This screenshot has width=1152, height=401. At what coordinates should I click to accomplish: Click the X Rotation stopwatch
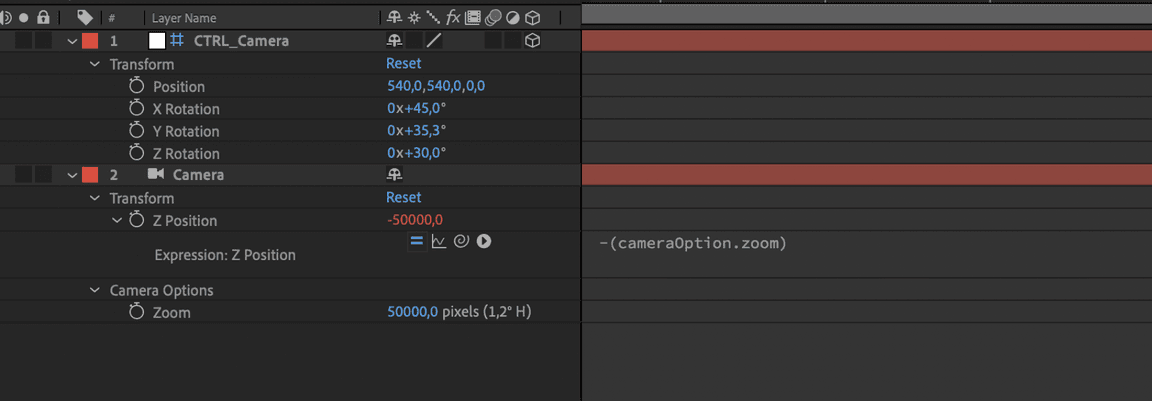pos(137,108)
